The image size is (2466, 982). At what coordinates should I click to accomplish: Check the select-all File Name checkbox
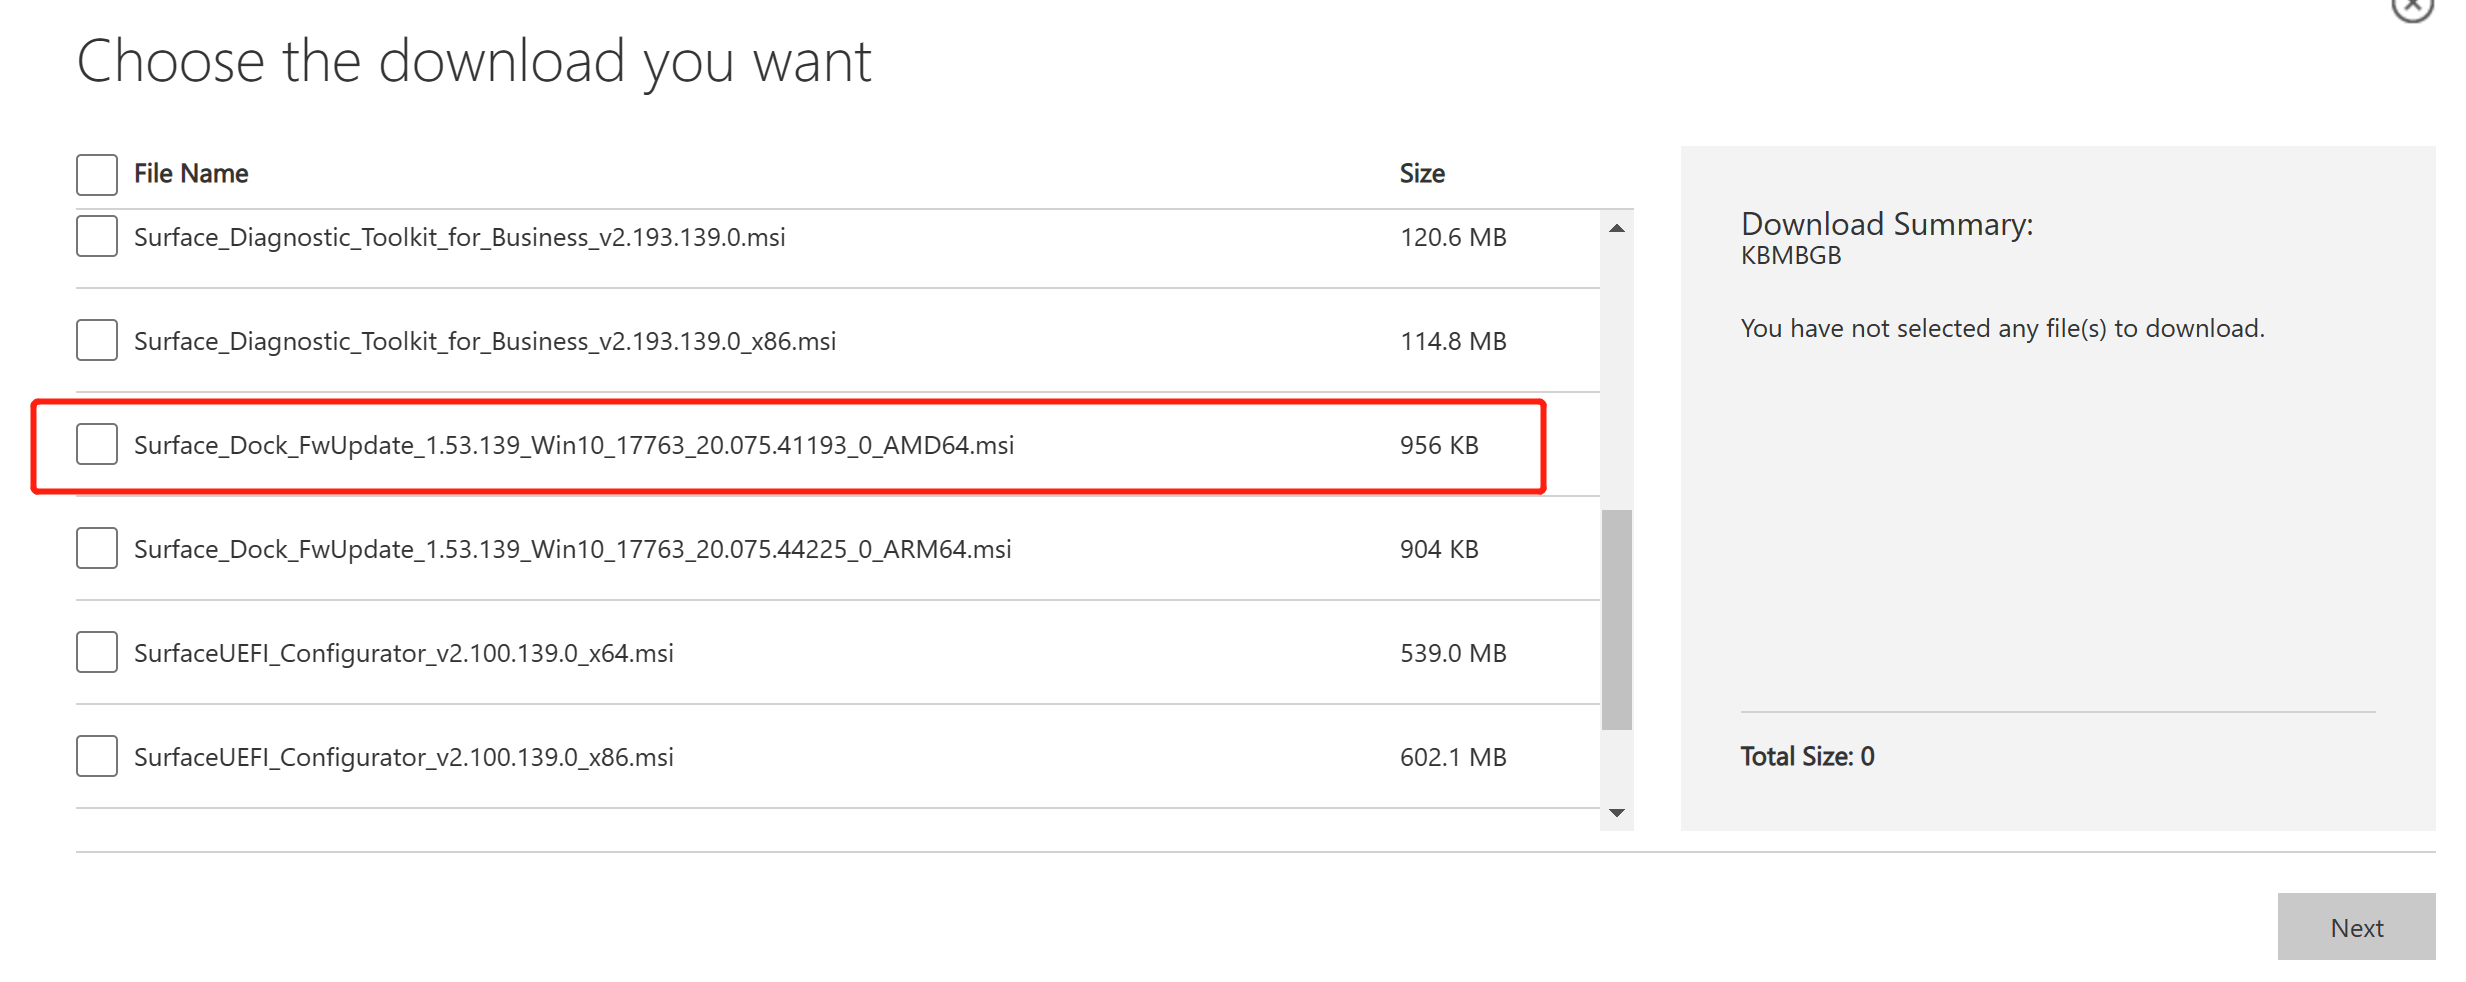[x=96, y=174]
